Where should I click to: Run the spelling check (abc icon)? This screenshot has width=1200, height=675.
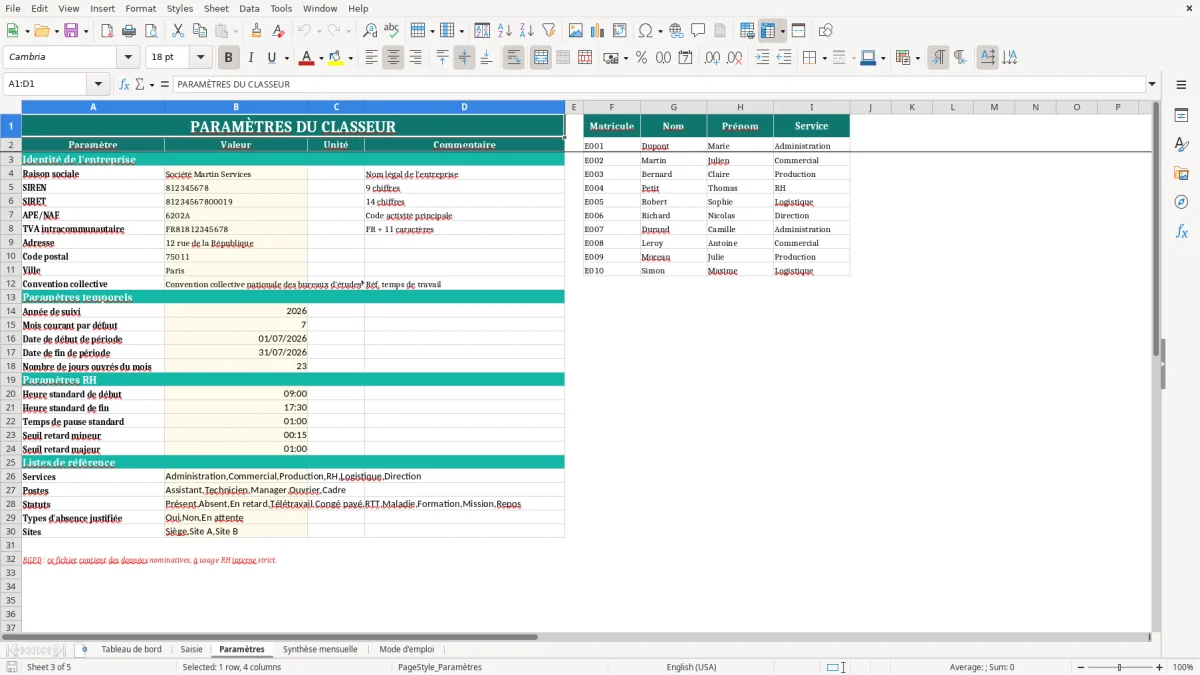coord(392,31)
